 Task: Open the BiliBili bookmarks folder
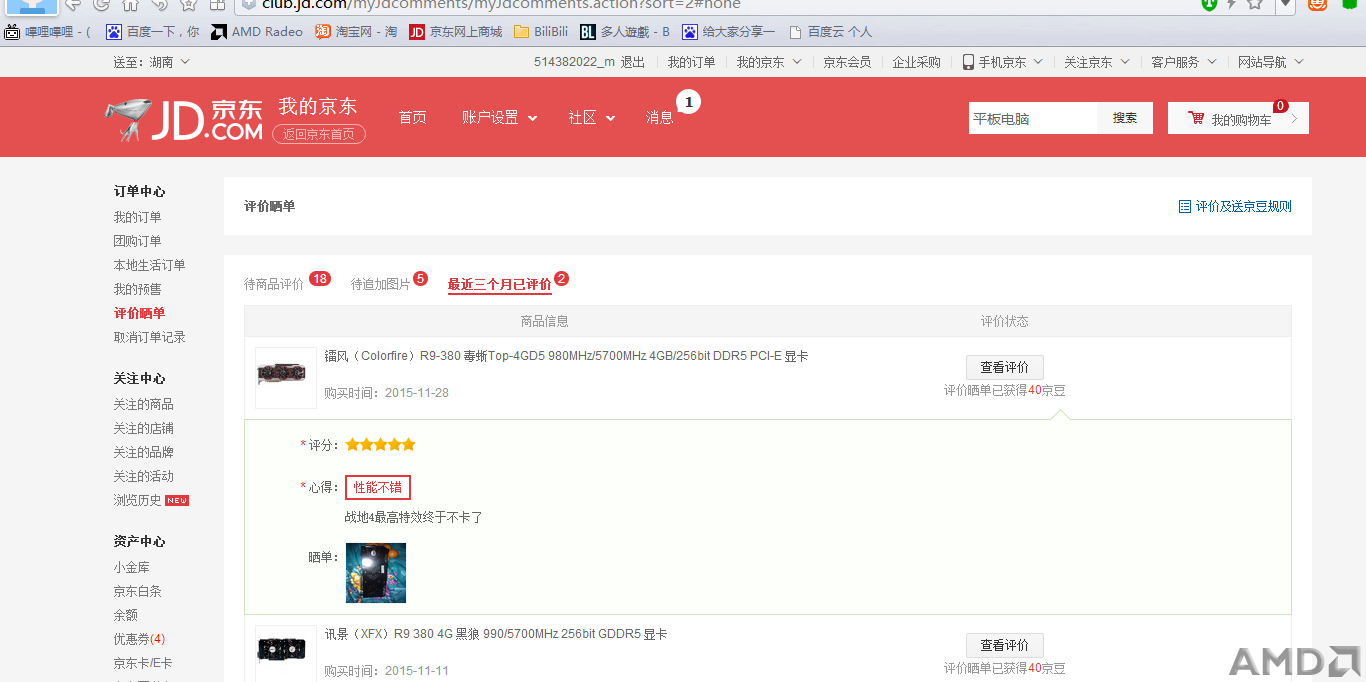point(541,32)
